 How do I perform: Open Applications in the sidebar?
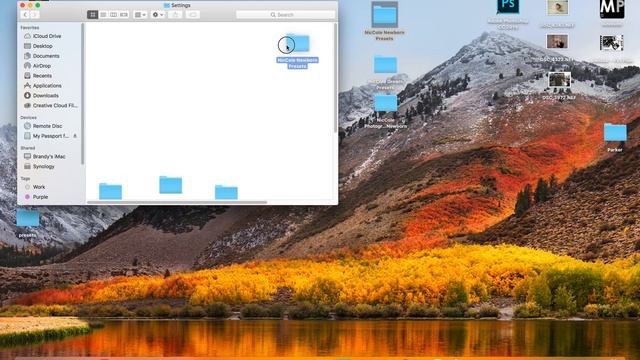tap(47, 86)
